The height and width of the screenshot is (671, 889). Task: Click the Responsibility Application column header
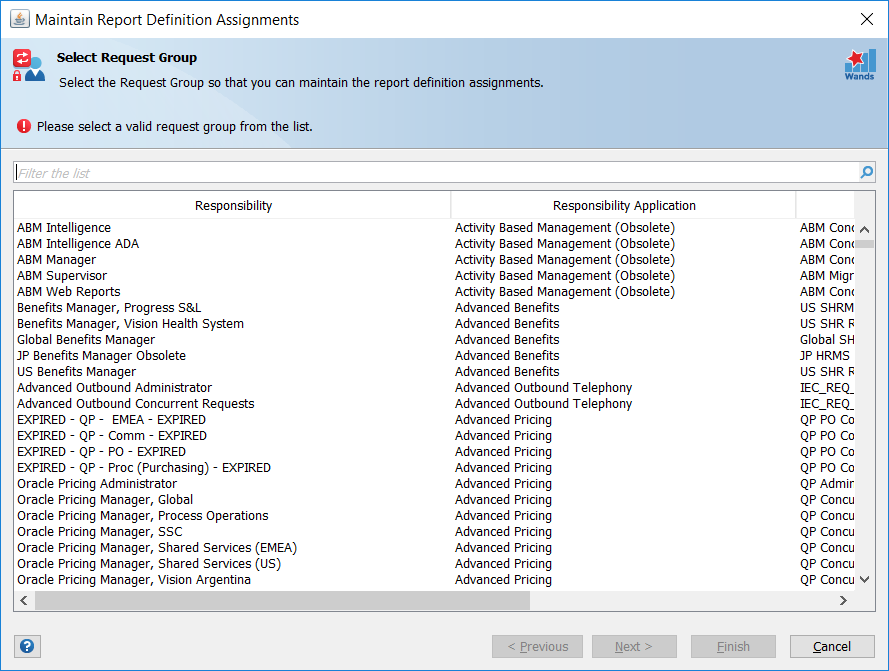click(x=623, y=204)
